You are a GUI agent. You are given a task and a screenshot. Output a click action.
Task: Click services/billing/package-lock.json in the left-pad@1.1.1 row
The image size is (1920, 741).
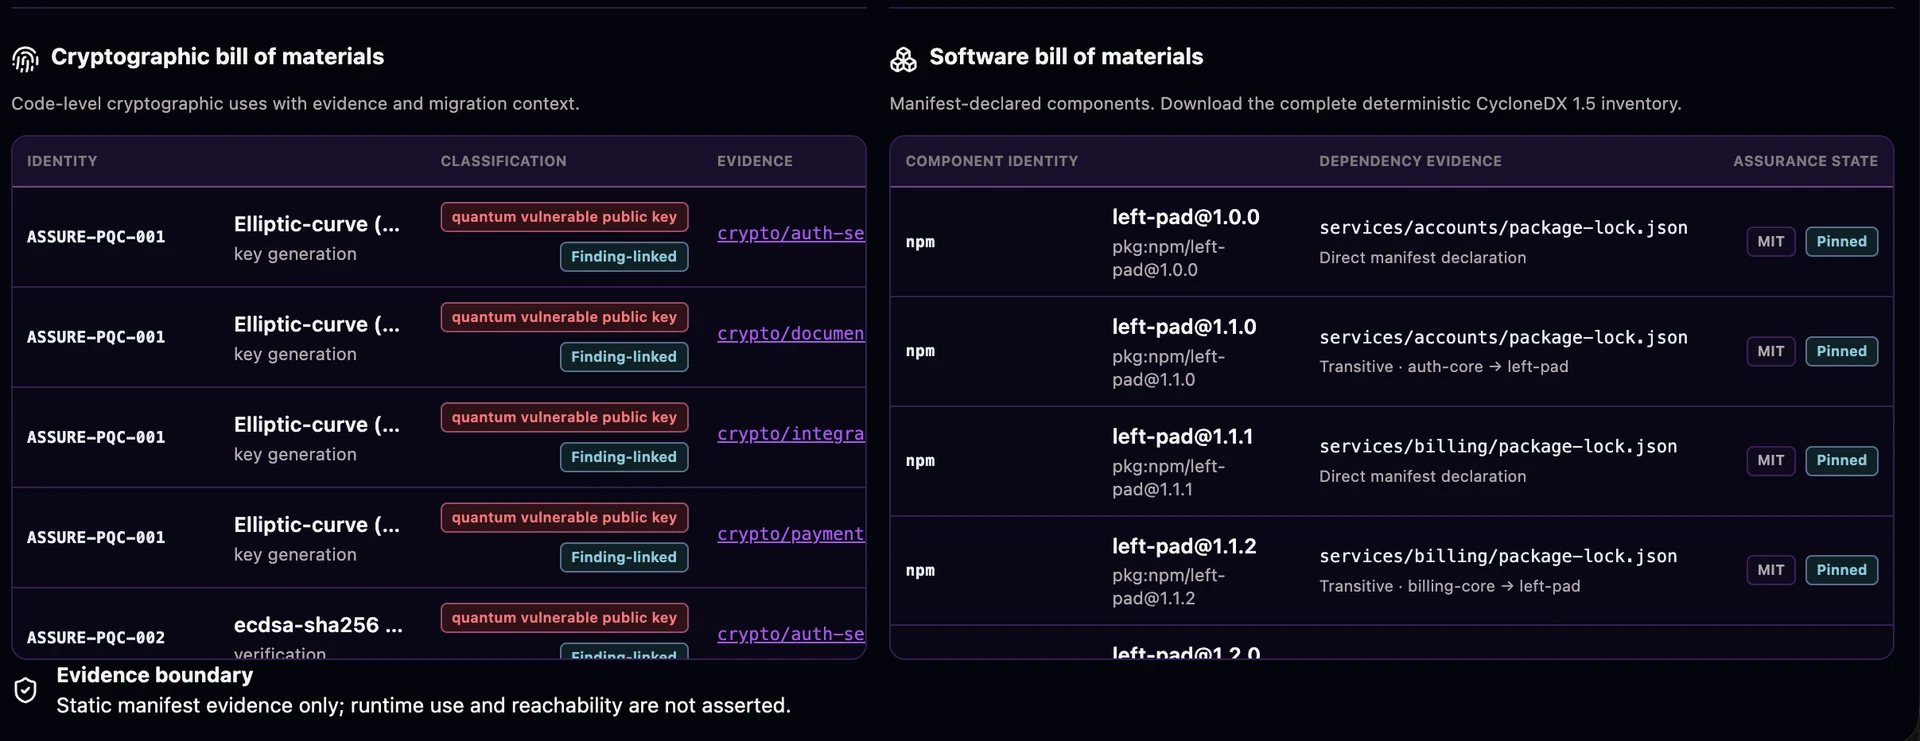point(1498,447)
